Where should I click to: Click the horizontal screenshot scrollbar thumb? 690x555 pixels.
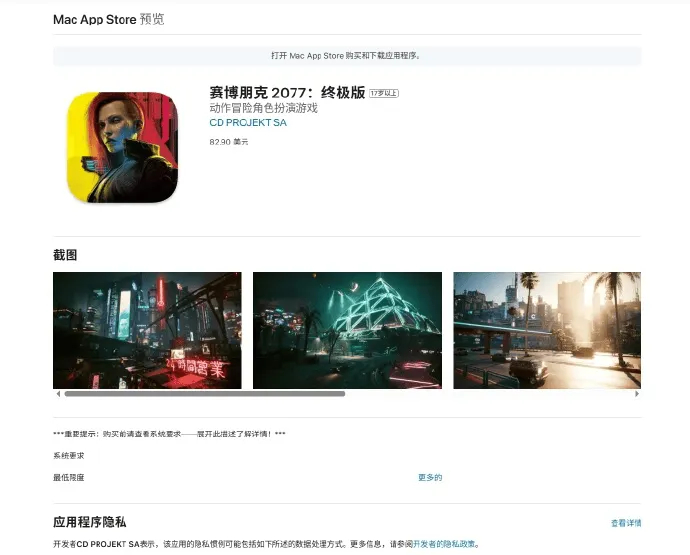point(205,394)
